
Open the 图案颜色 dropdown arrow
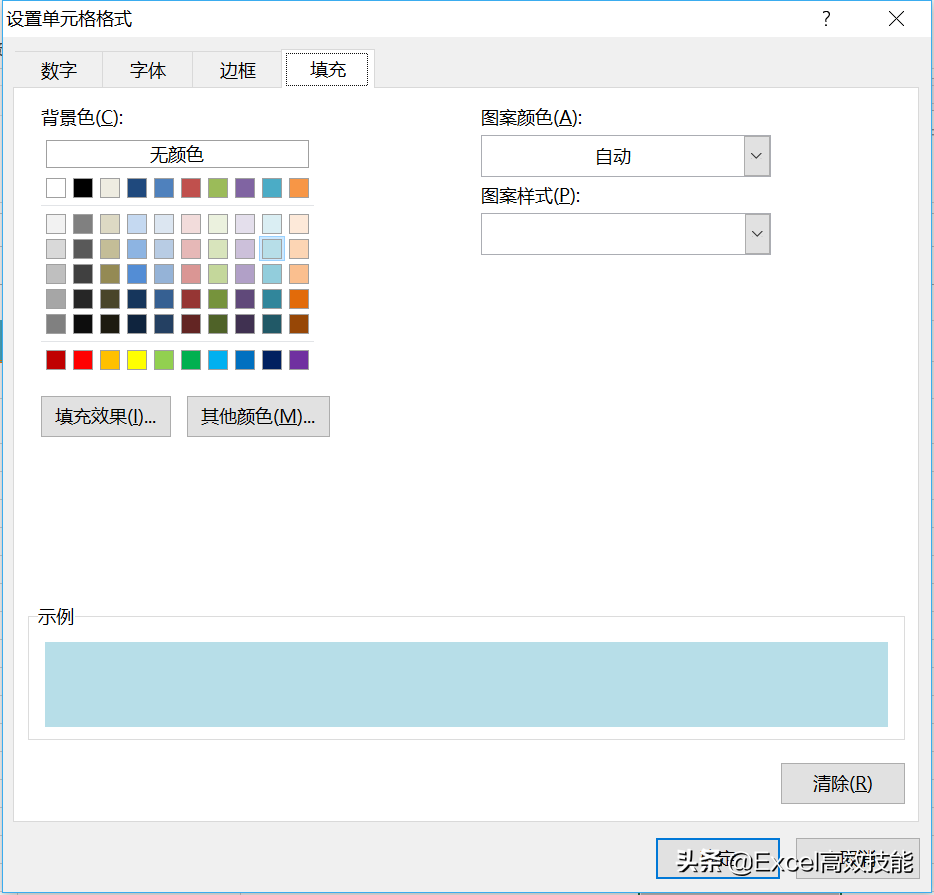point(756,156)
